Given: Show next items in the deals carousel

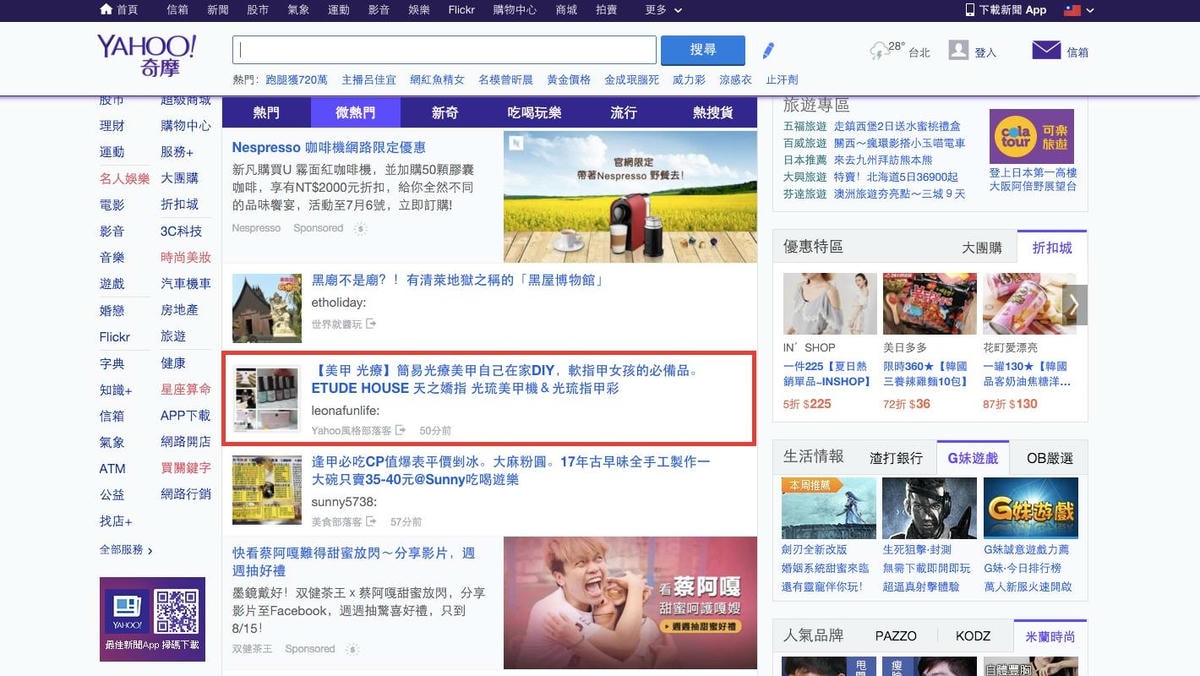Looking at the screenshot, I should coord(1075,304).
